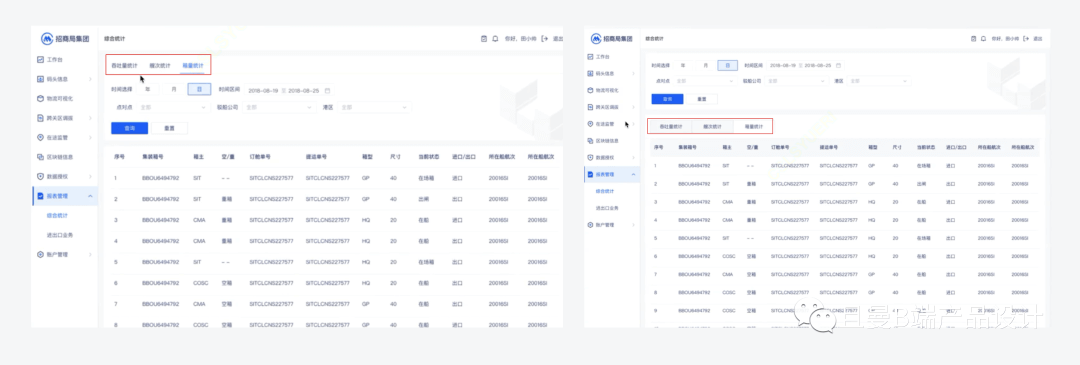Click 招商局集团 logo in left screenshot
Image resolution: width=1080 pixels, height=365 pixels.
[x=64, y=39]
